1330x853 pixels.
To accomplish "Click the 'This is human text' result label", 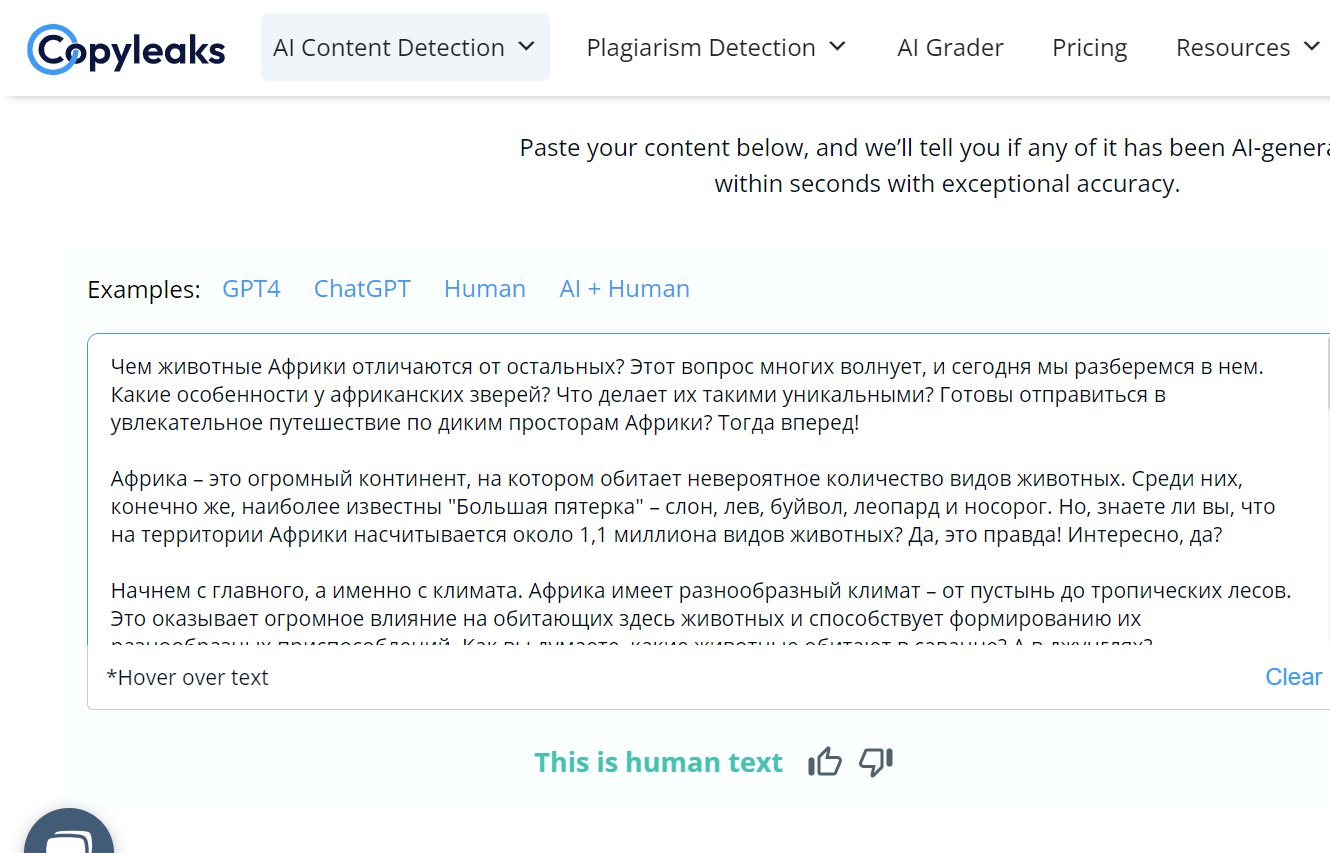I will [x=658, y=761].
